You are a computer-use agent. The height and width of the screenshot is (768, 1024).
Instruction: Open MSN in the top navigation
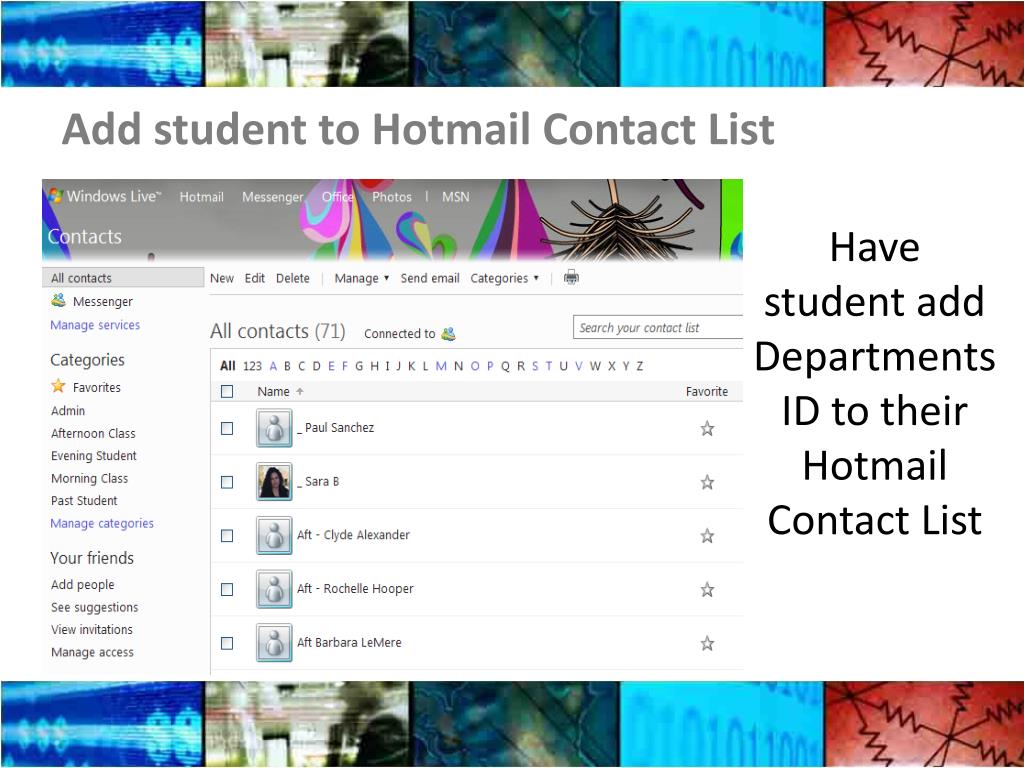click(x=456, y=197)
